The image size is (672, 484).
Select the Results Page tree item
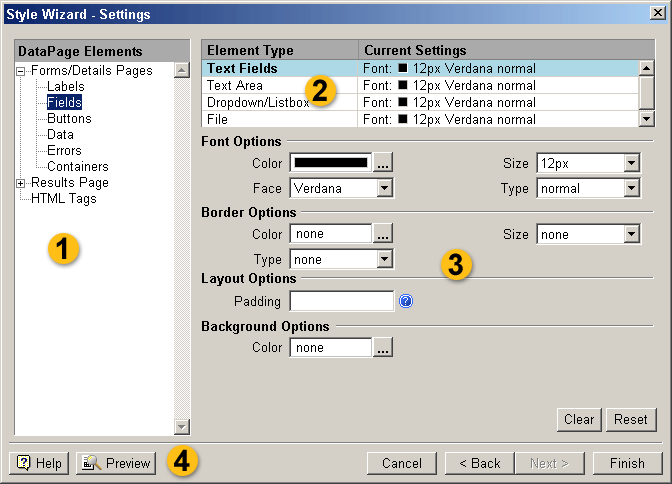pos(70,183)
